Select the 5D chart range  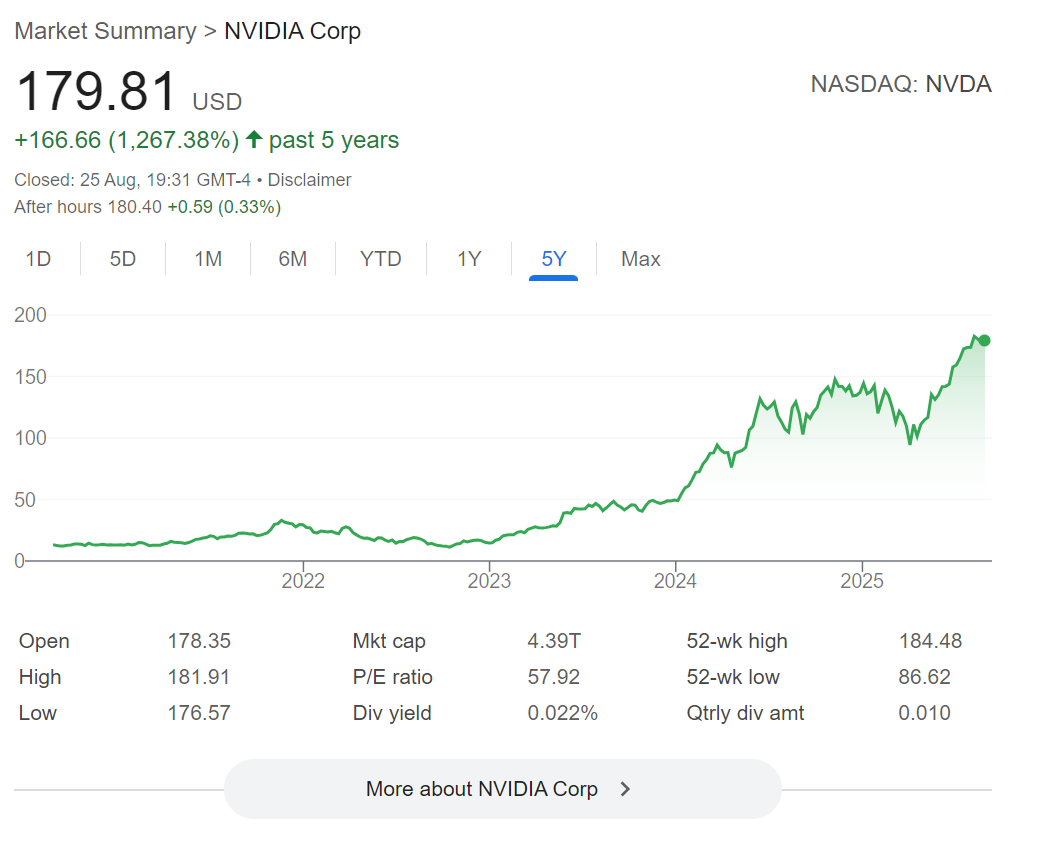[123, 259]
